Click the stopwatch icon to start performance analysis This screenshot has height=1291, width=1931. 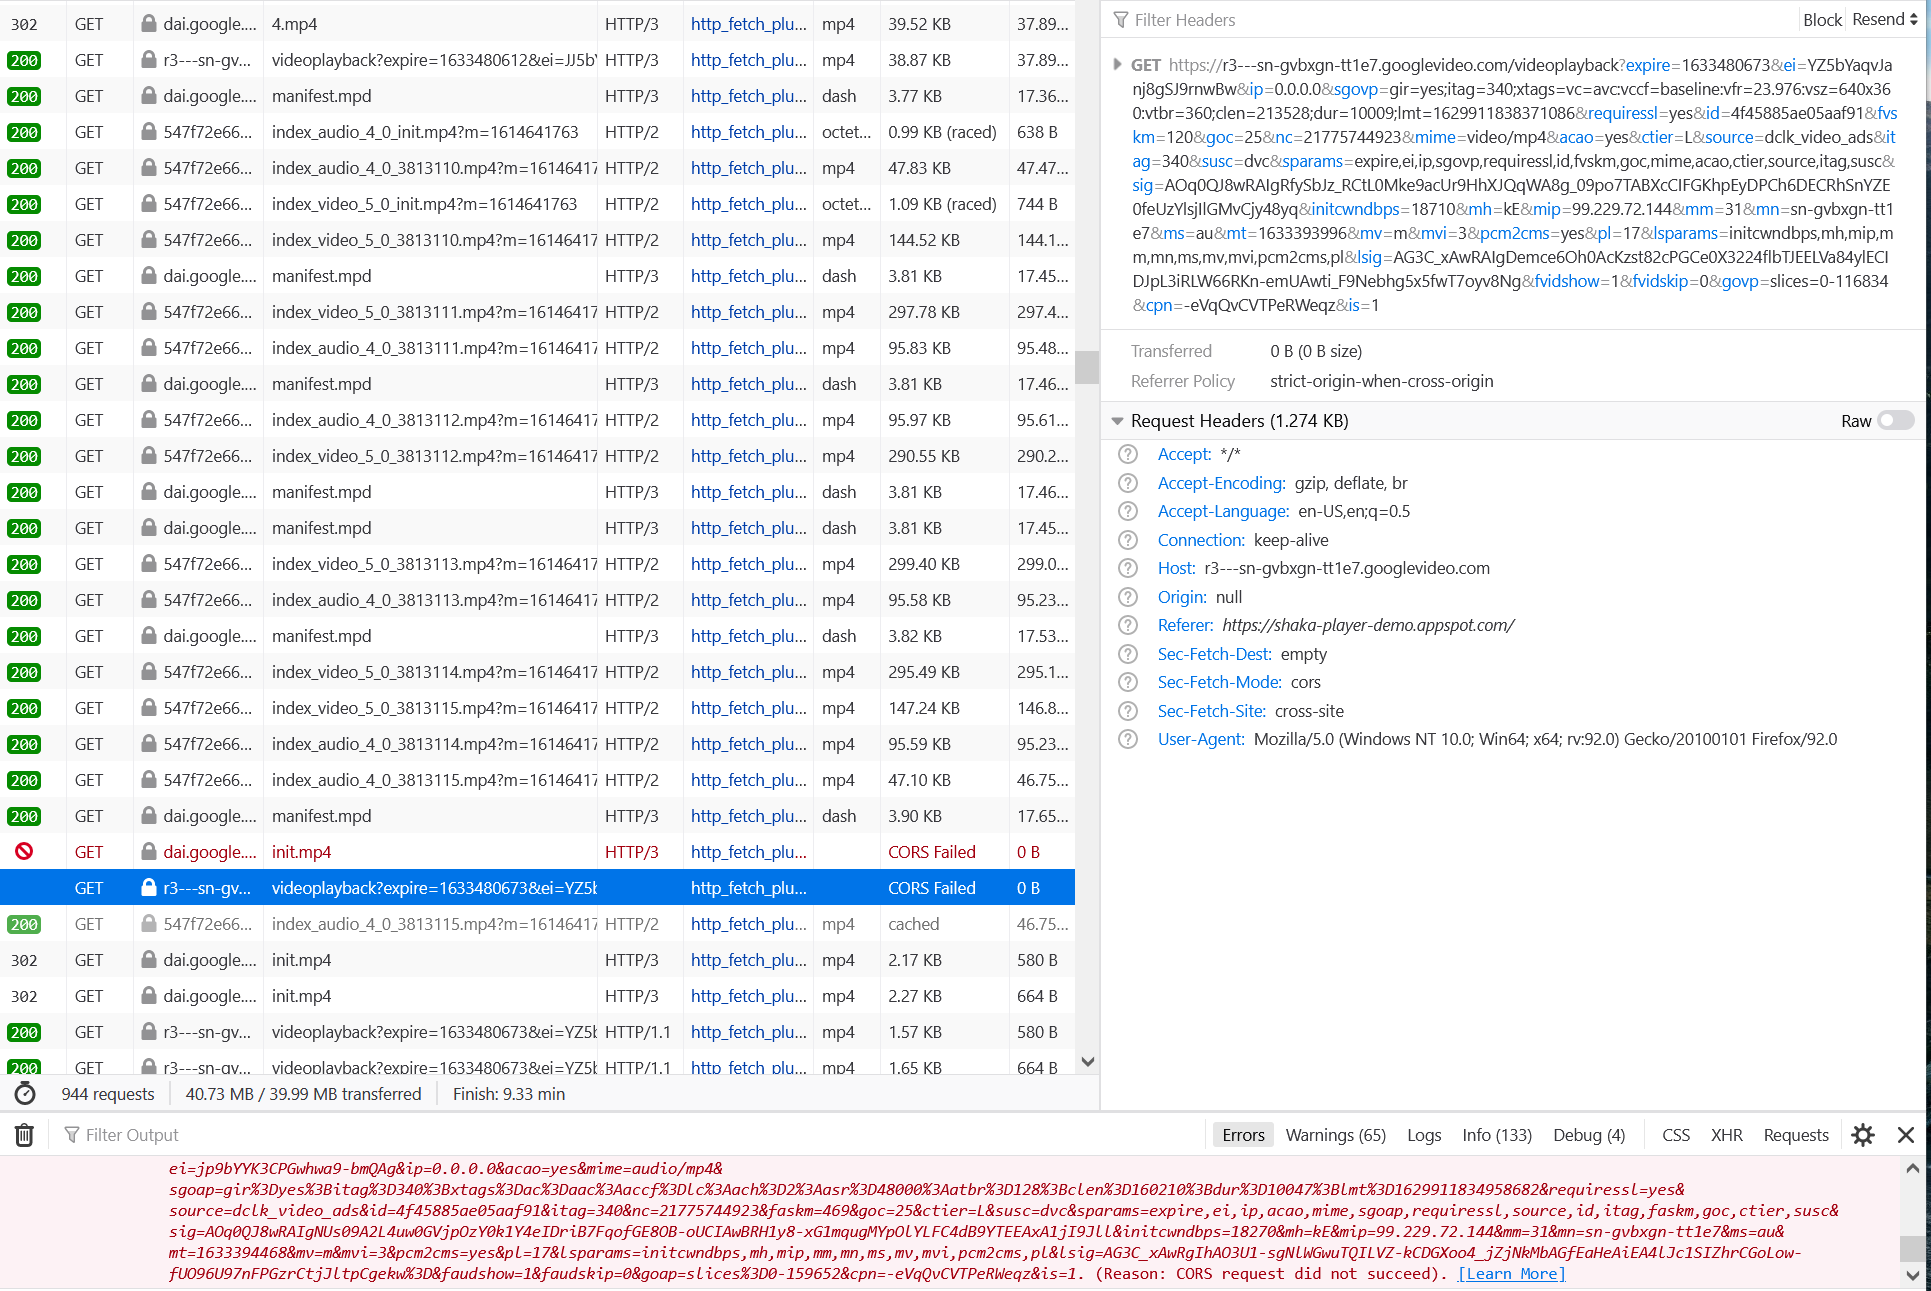tap(25, 1094)
